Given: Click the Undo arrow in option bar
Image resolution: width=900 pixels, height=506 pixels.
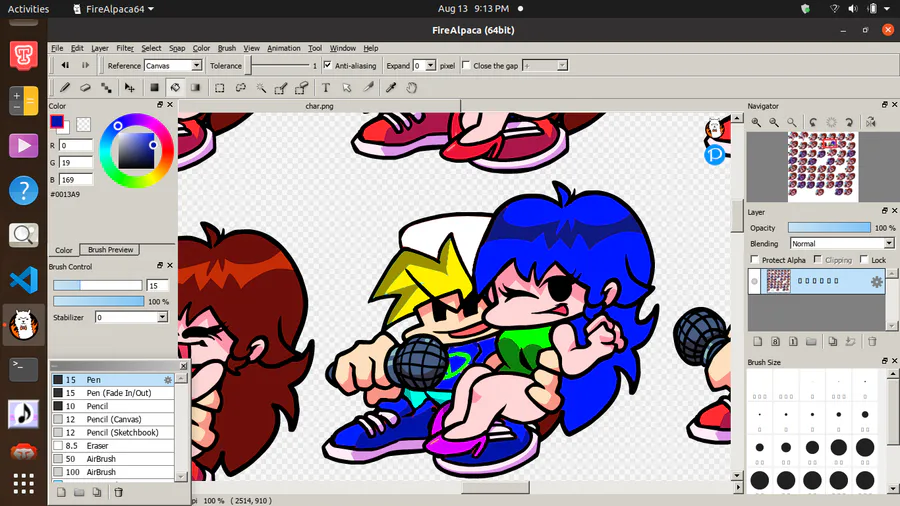Looking at the screenshot, I should point(65,65).
